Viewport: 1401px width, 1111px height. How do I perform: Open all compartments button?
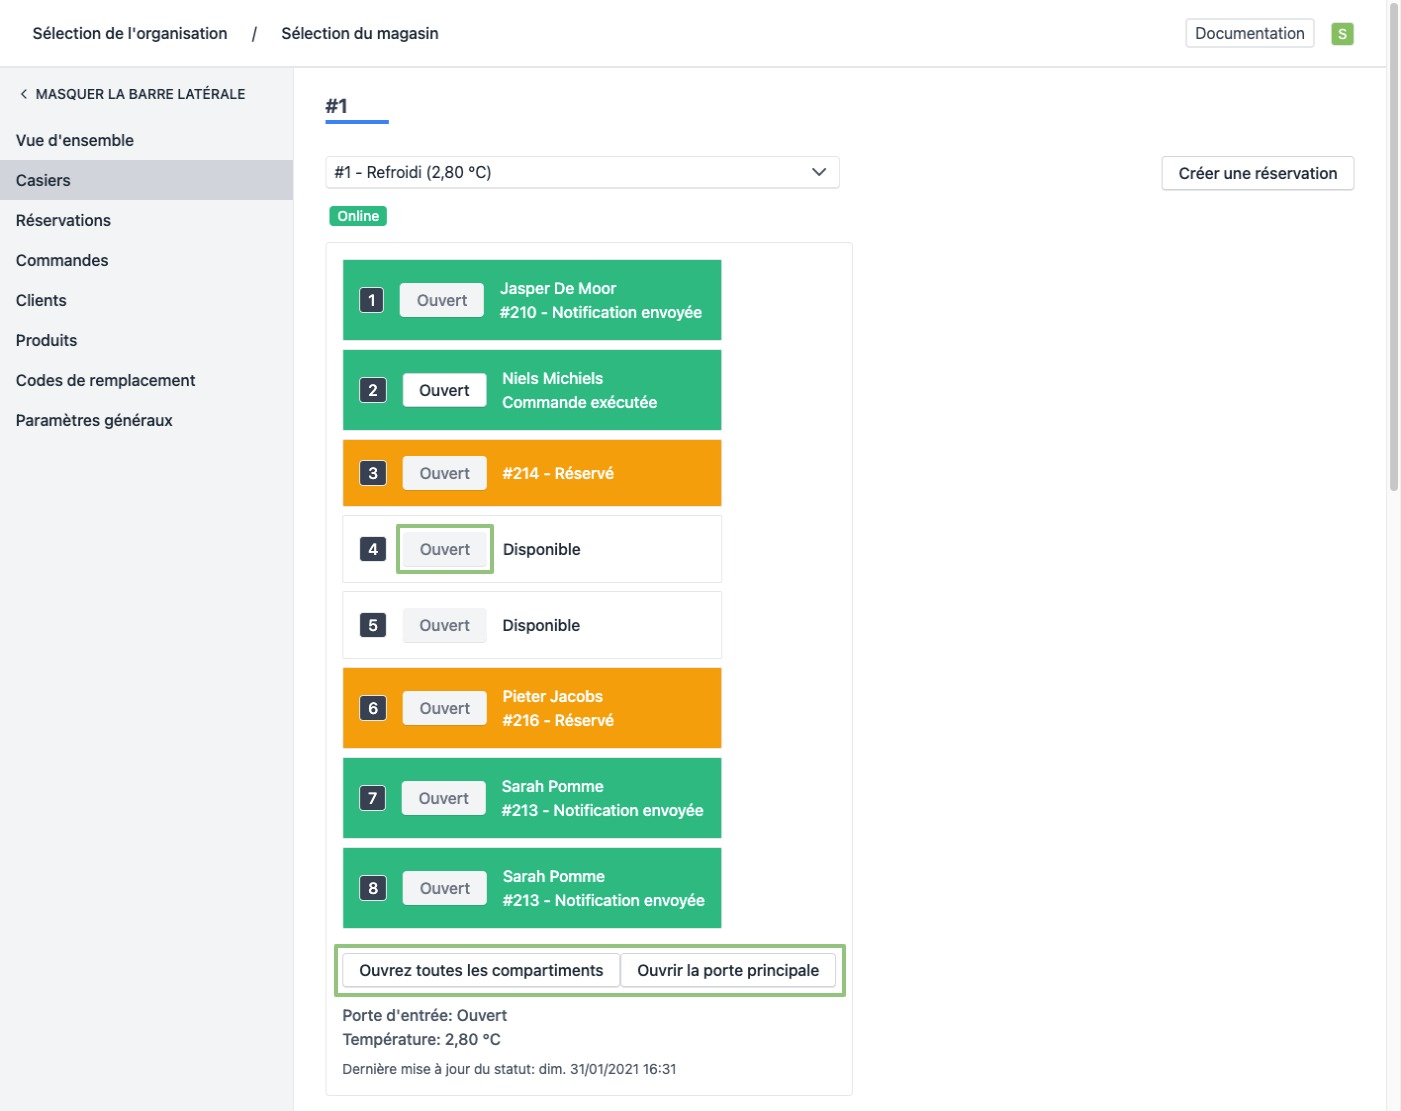tap(481, 970)
